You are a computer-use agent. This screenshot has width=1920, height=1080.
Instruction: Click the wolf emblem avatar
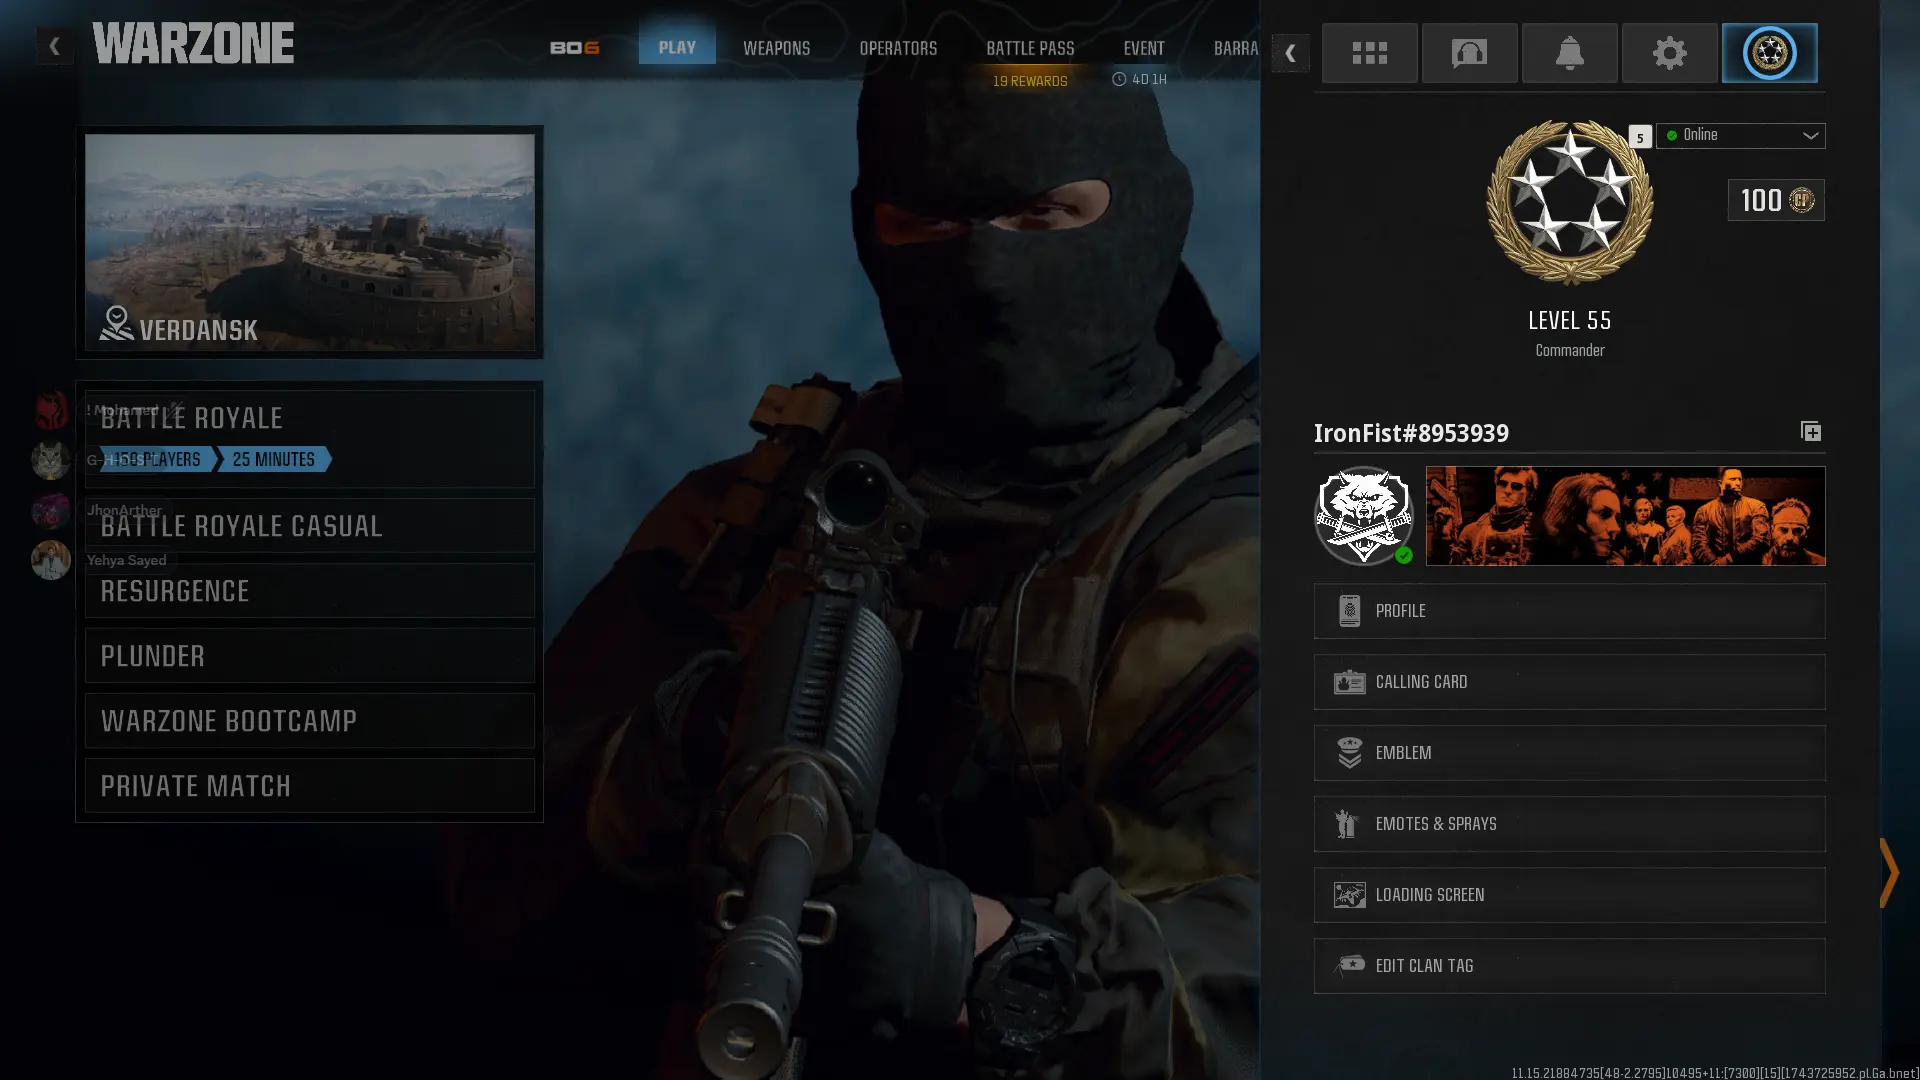coord(1363,516)
